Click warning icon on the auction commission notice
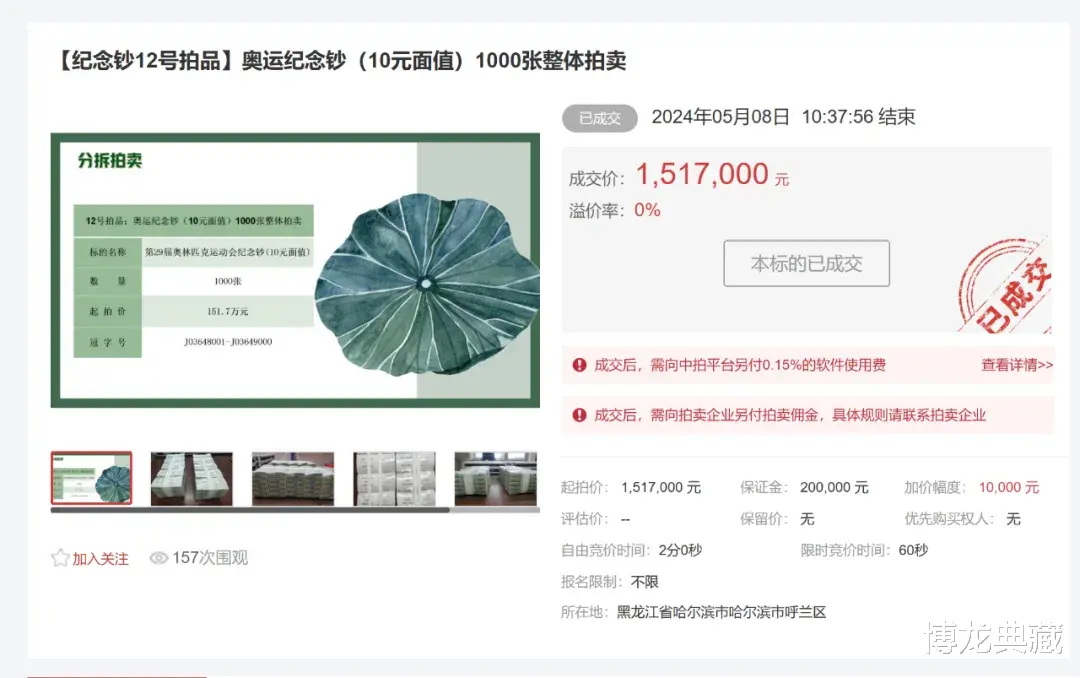 pyautogui.click(x=579, y=414)
